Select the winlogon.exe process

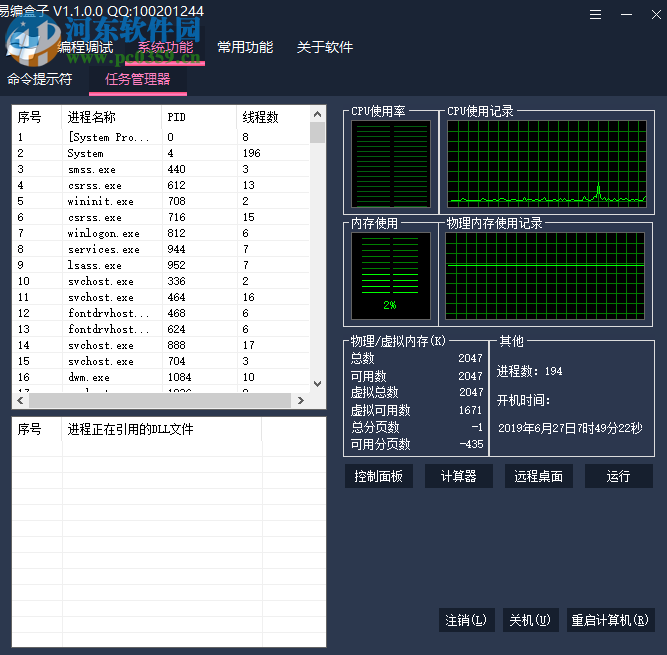tap(161, 233)
